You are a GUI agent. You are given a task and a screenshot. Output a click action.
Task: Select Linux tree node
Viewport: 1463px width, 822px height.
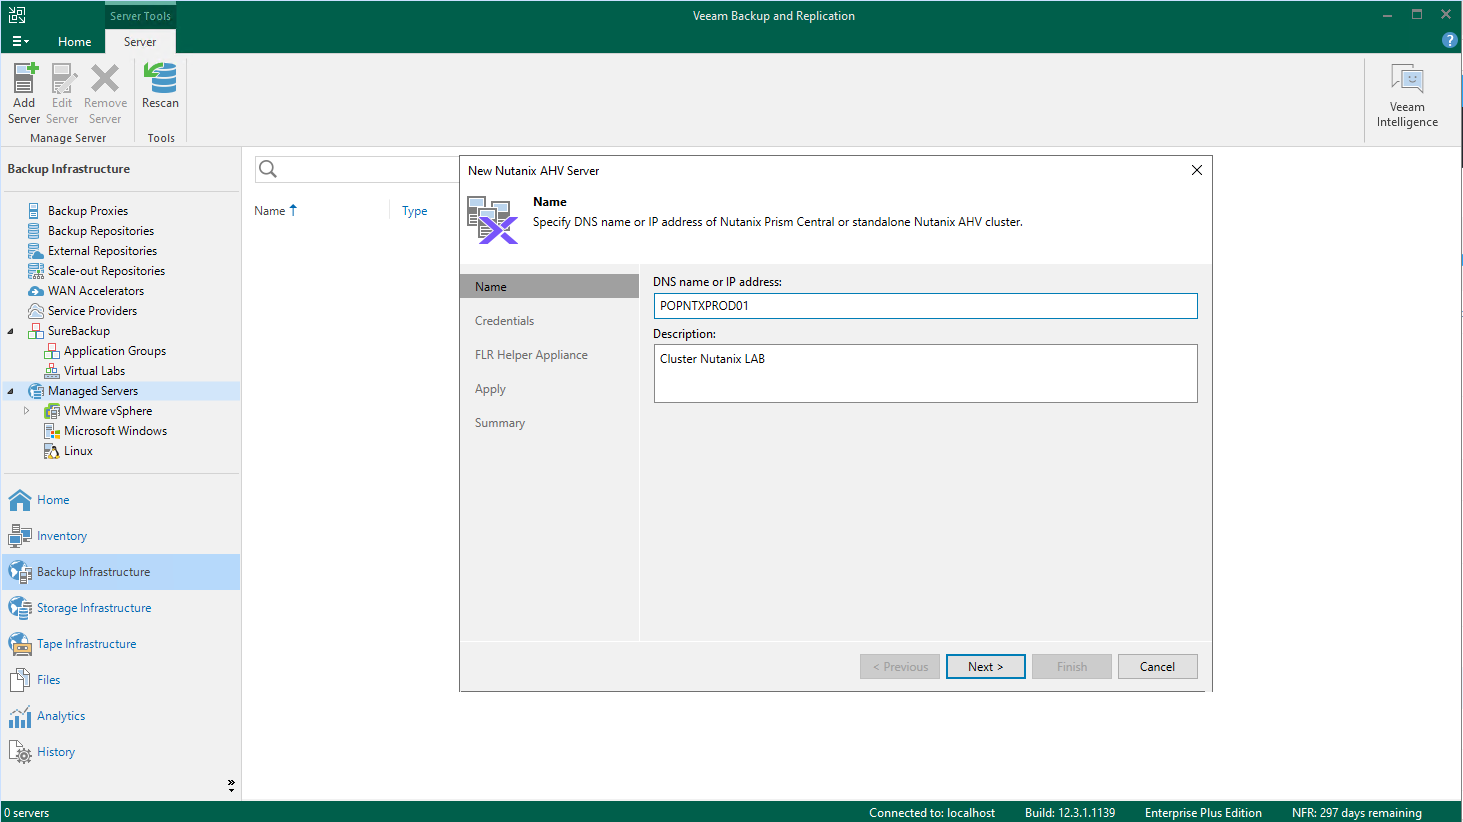(x=78, y=451)
